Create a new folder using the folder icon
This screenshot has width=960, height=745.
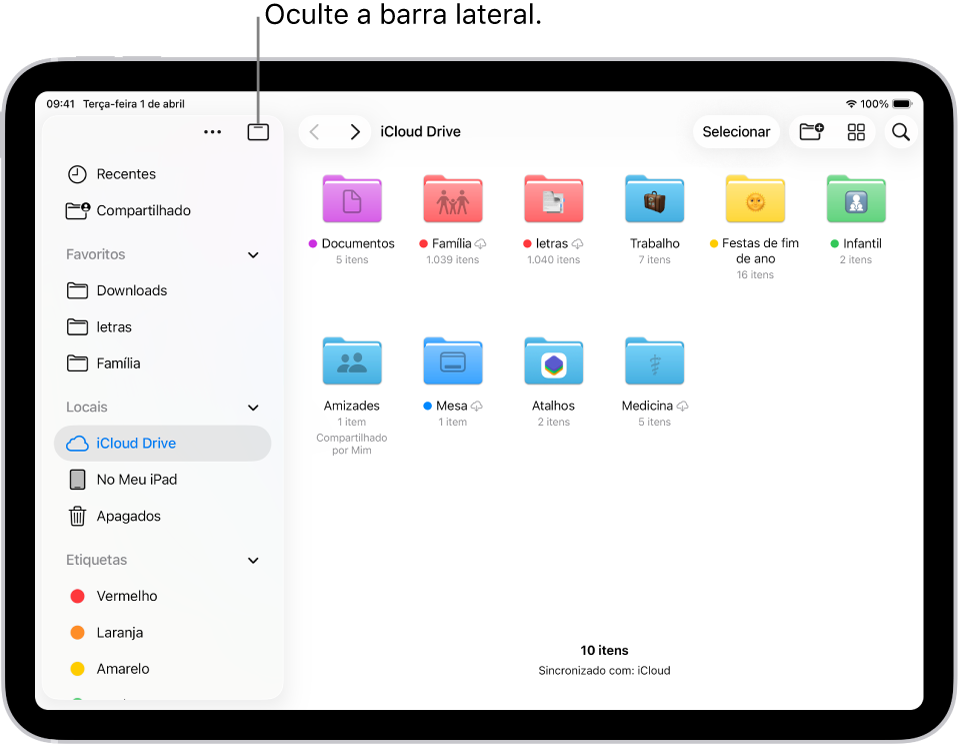click(x=811, y=131)
